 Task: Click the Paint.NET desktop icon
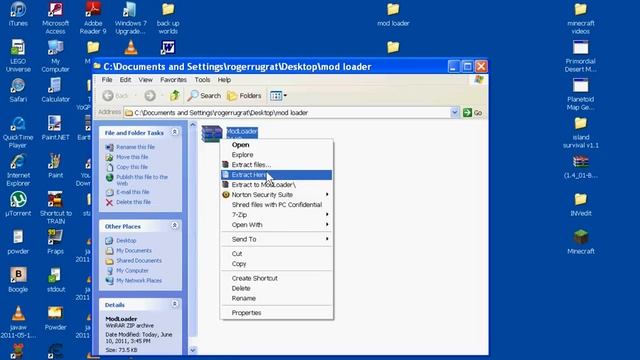(55, 128)
